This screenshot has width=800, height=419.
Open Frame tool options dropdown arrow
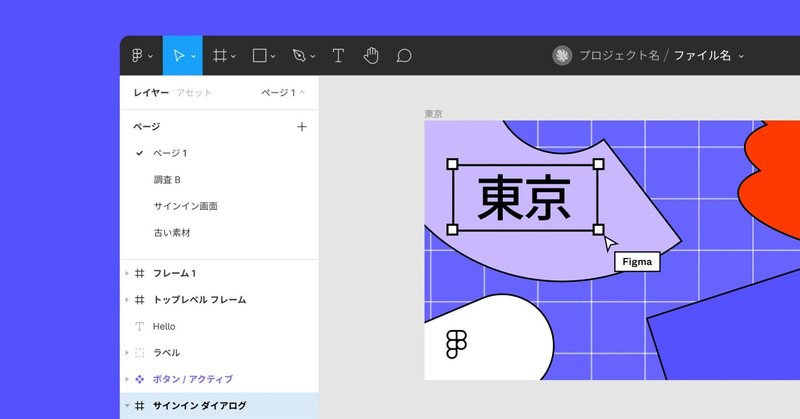coord(233,57)
